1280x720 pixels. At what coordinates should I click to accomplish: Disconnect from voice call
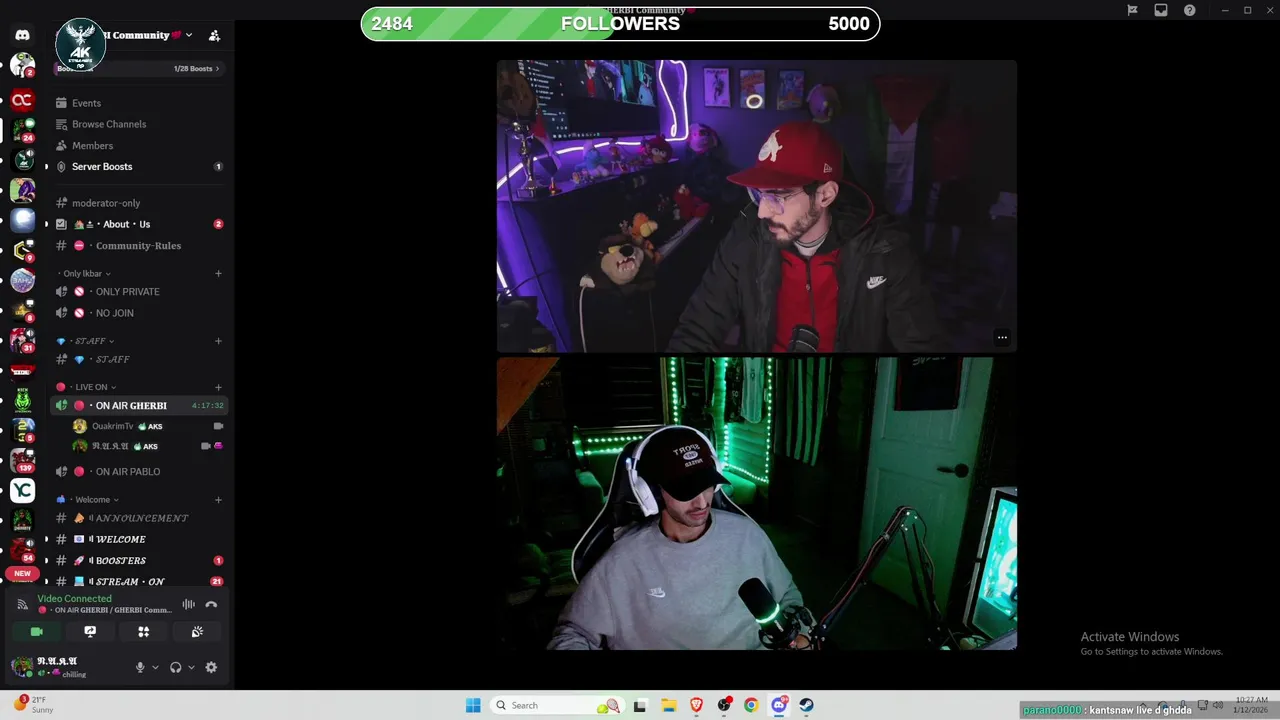(x=211, y=604)
